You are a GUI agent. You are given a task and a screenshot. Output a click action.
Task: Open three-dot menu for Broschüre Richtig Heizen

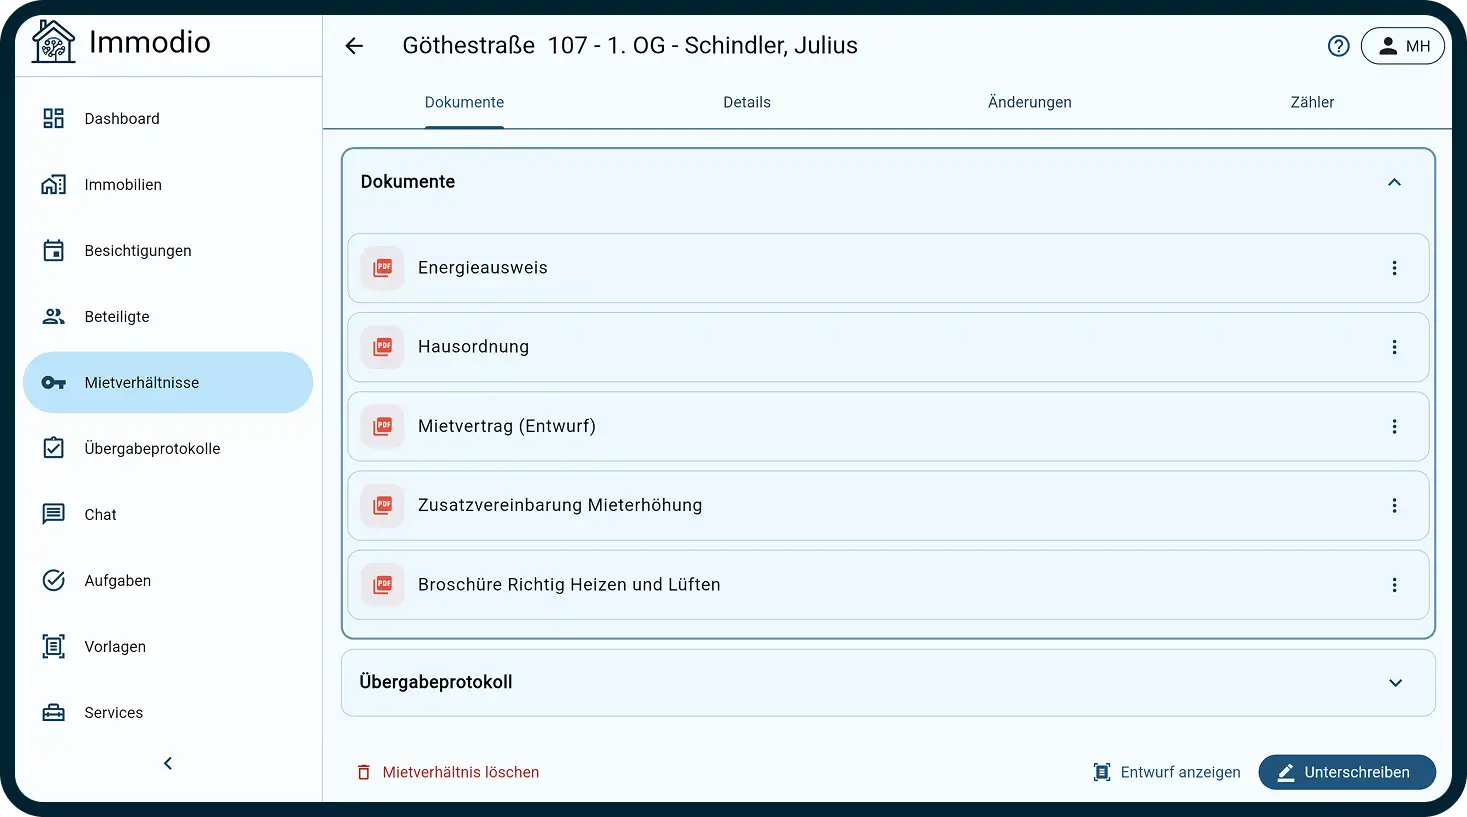(x=1394, y=585)
